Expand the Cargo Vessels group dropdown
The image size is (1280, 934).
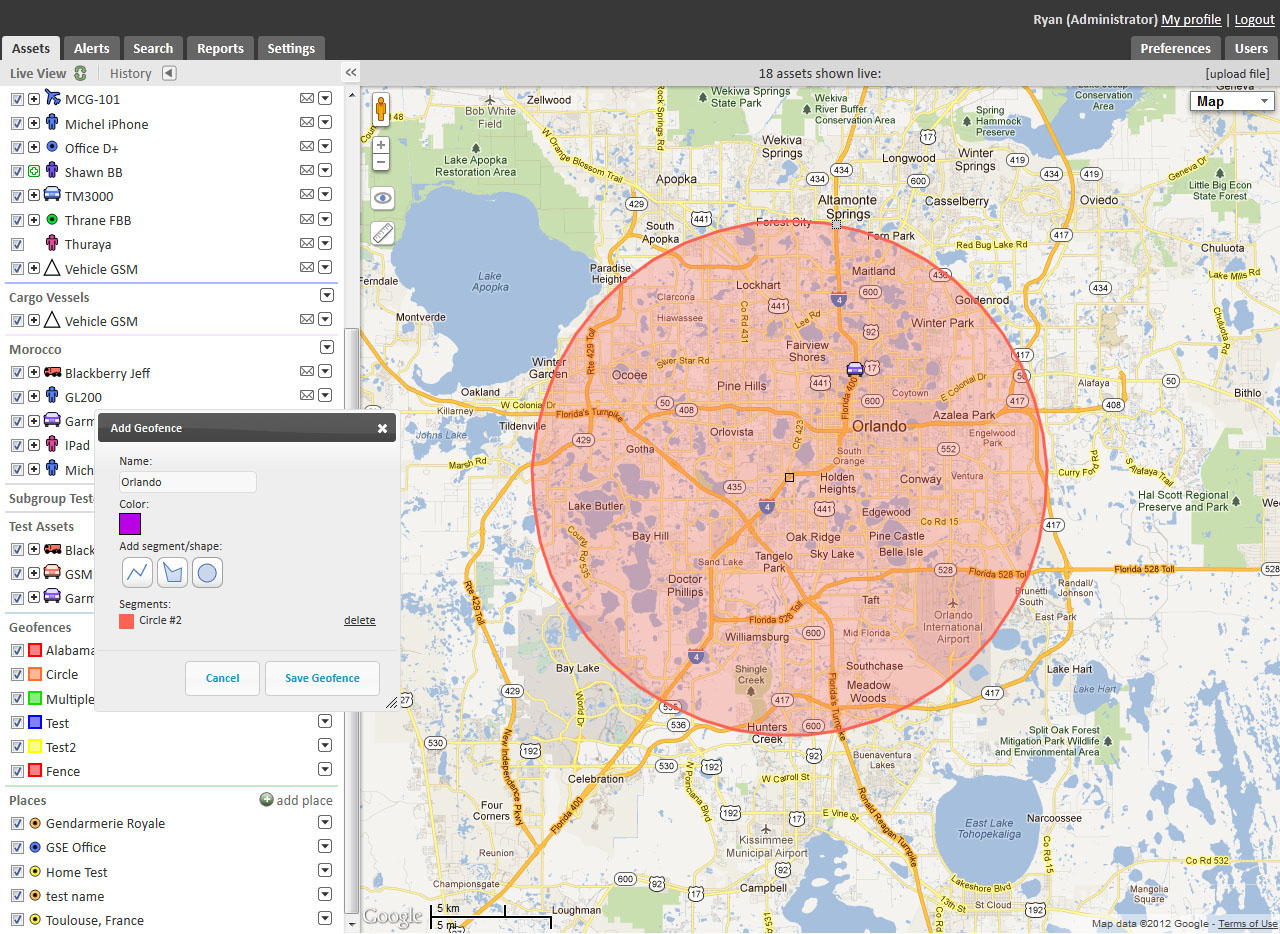(x=327, y=295)
